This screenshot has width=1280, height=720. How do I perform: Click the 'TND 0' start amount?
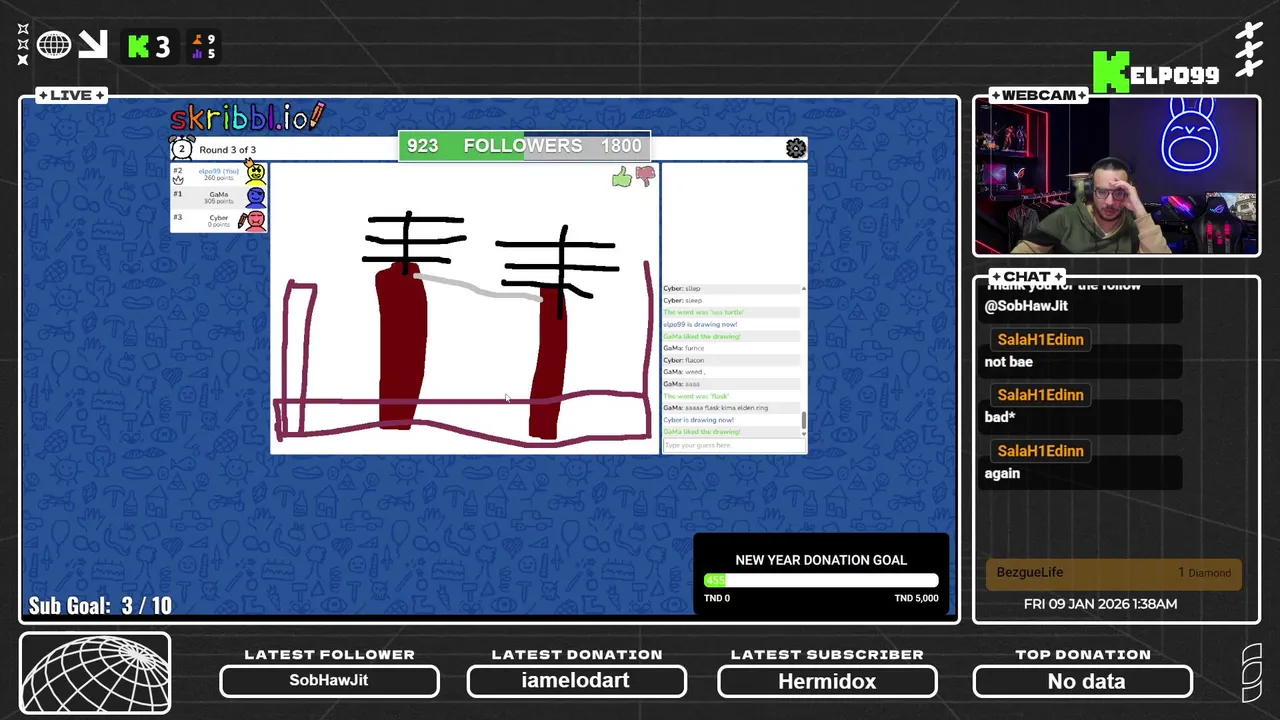click(717, 598)
